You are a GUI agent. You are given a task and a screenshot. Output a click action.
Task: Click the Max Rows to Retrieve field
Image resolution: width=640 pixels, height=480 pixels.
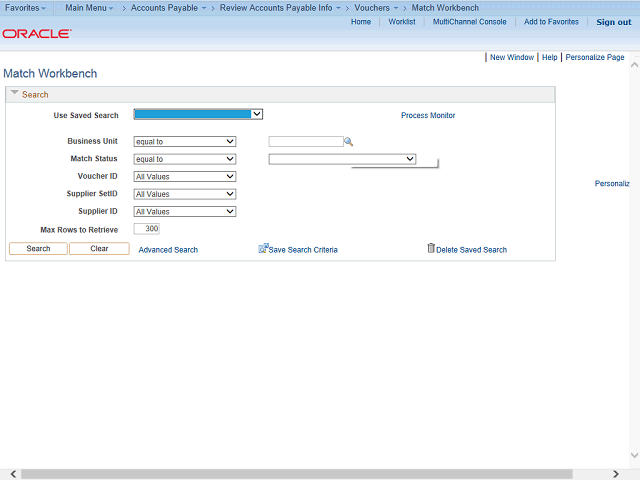[x=146, y=229]
